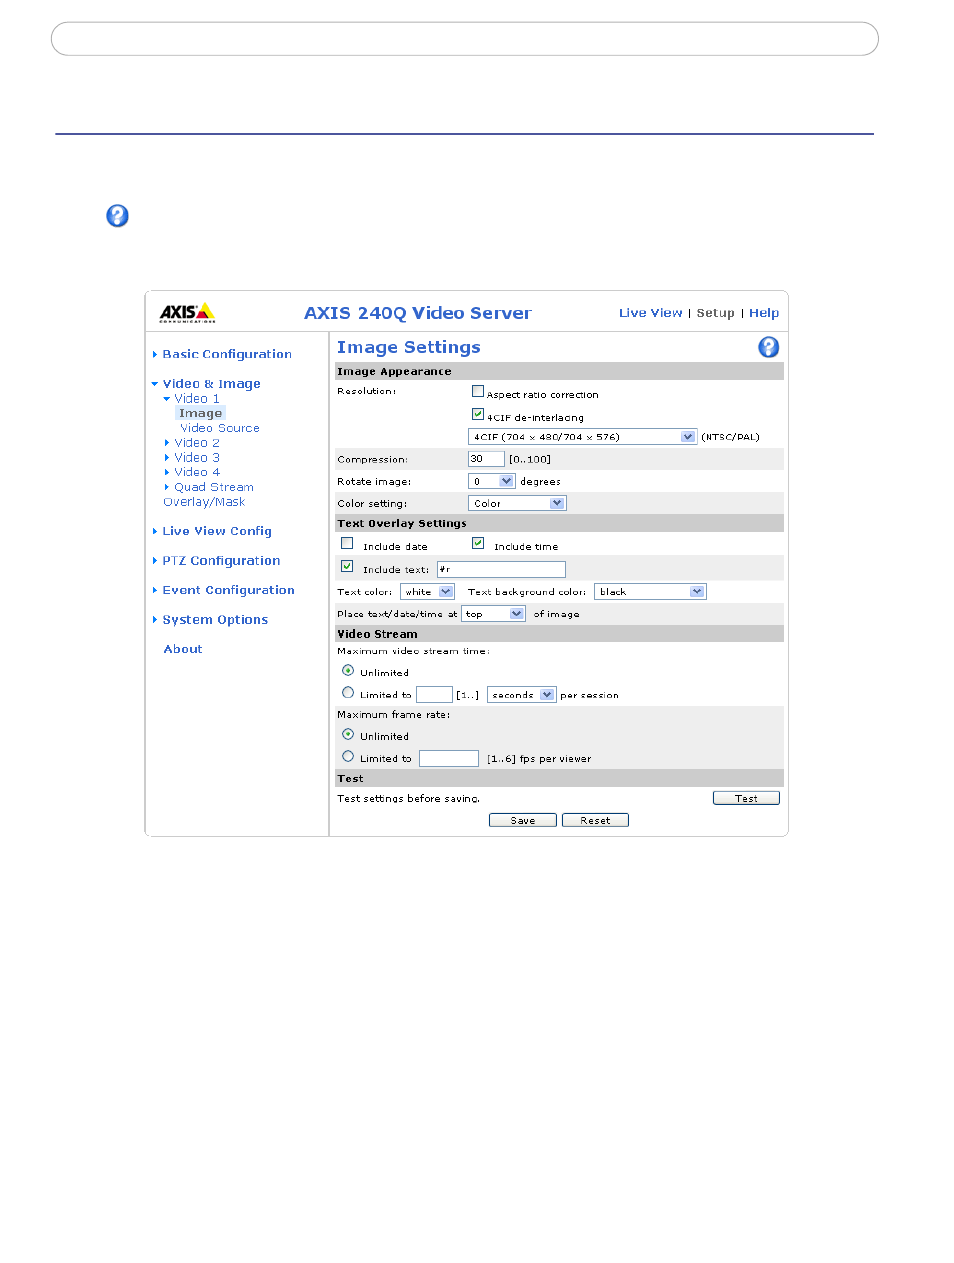Open Basic Configuration menu

pyautogui.click(x=227, y=354)
